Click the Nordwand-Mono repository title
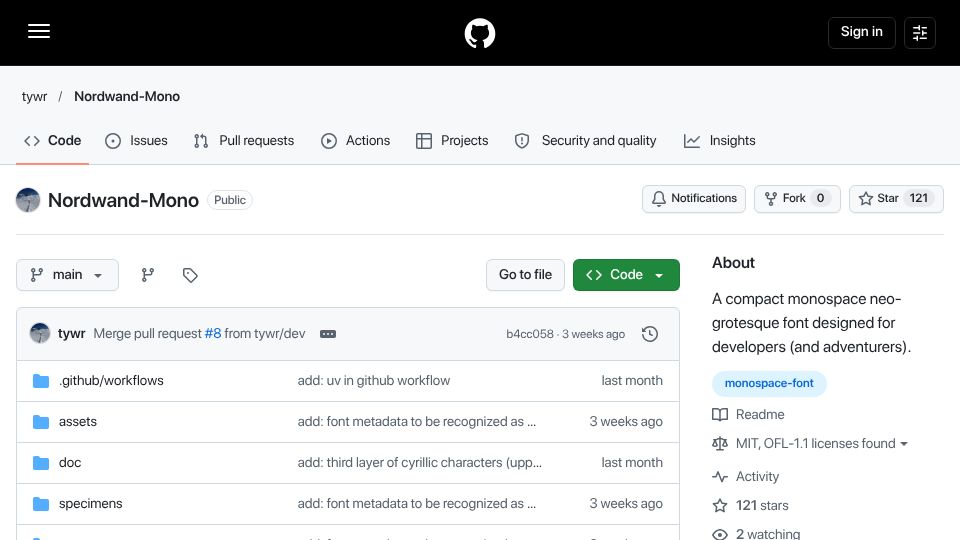The height and width of the screenshot is (540, 960). click(123, 200)
